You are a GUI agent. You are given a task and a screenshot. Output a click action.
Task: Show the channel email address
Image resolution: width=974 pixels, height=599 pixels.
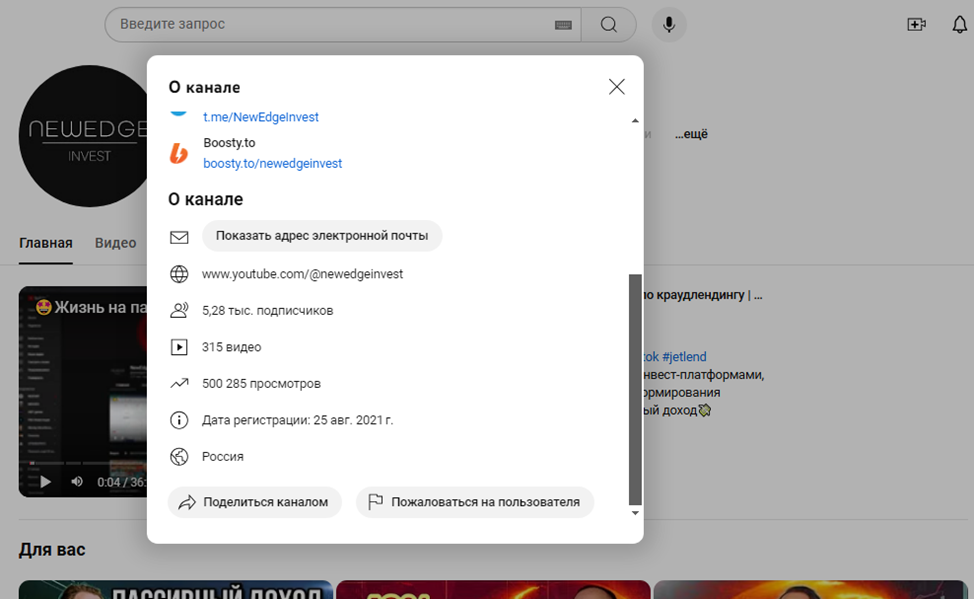[x=322, y=235]
